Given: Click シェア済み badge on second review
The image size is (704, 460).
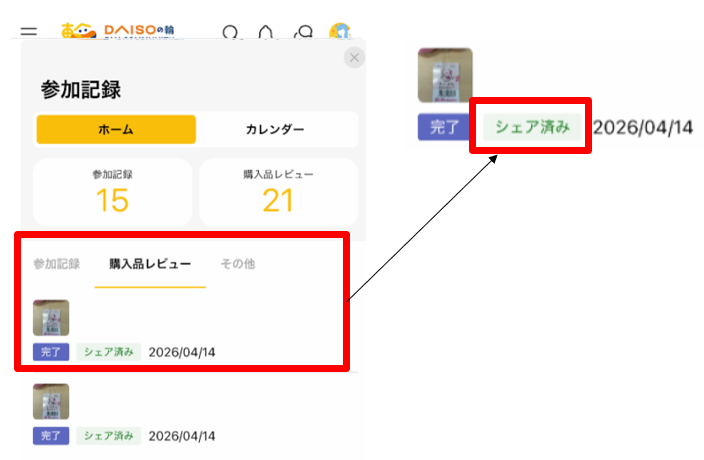Looking at the screenshot, I should pos(109,436).
